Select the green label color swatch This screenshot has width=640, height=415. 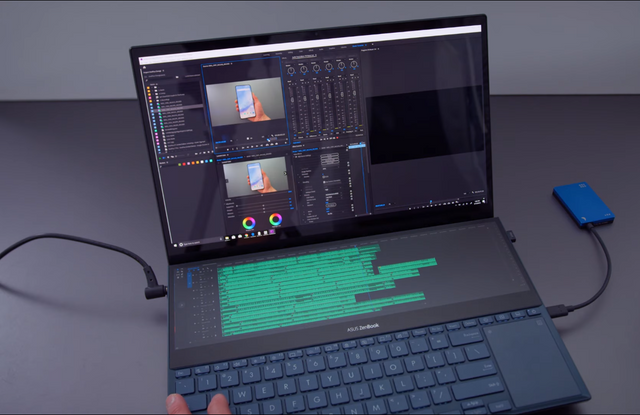click(180, 164)
